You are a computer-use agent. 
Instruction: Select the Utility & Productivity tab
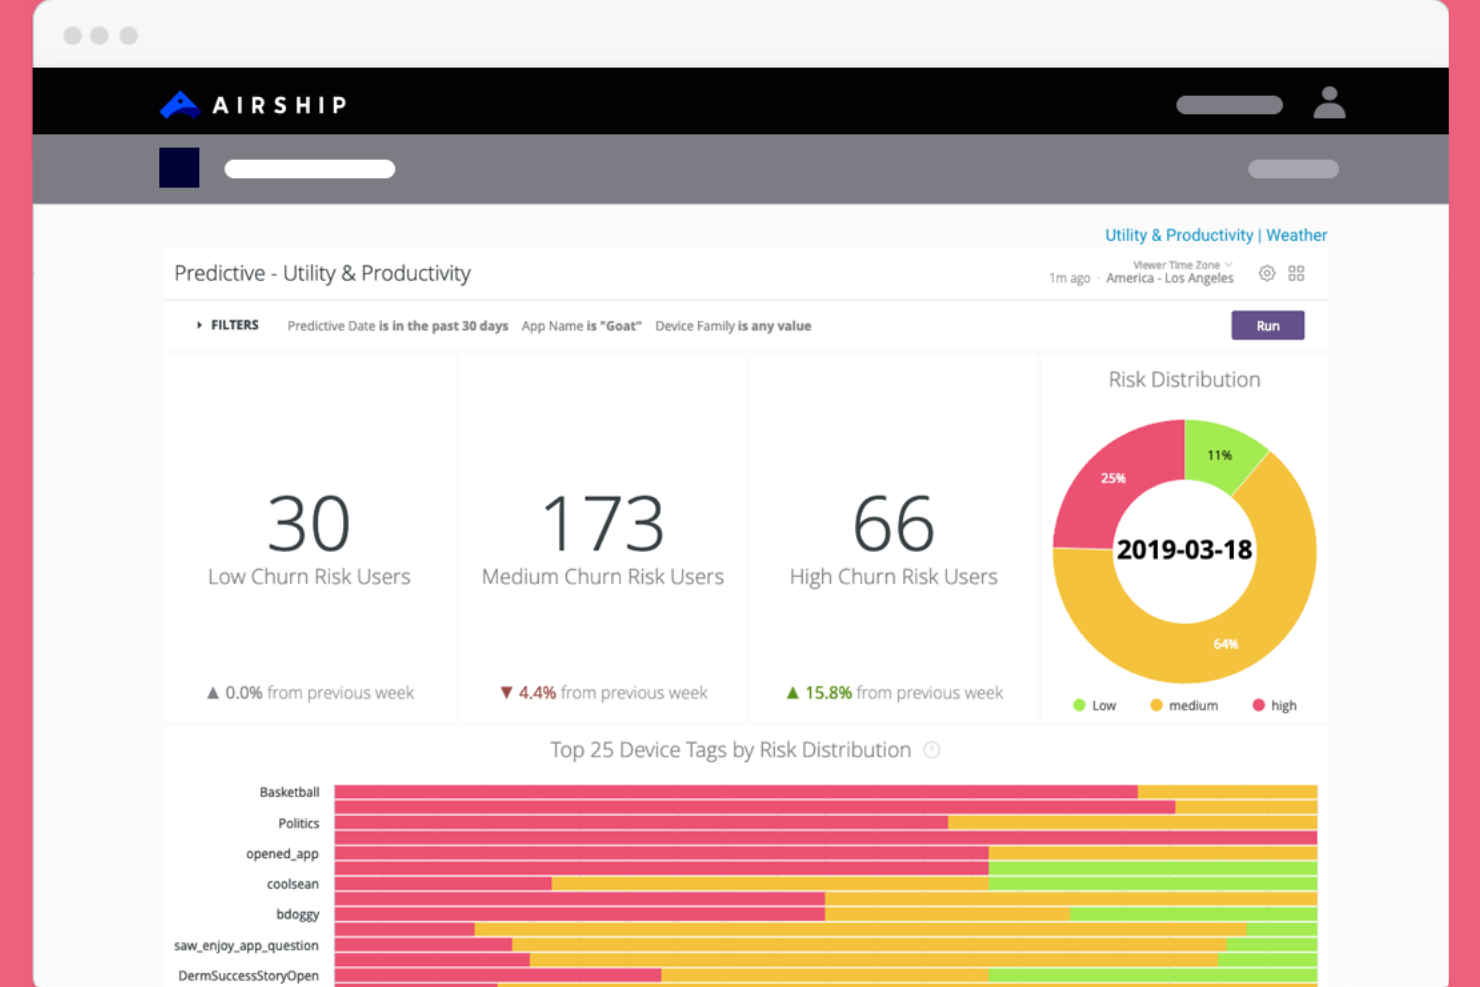point(1179,234)
